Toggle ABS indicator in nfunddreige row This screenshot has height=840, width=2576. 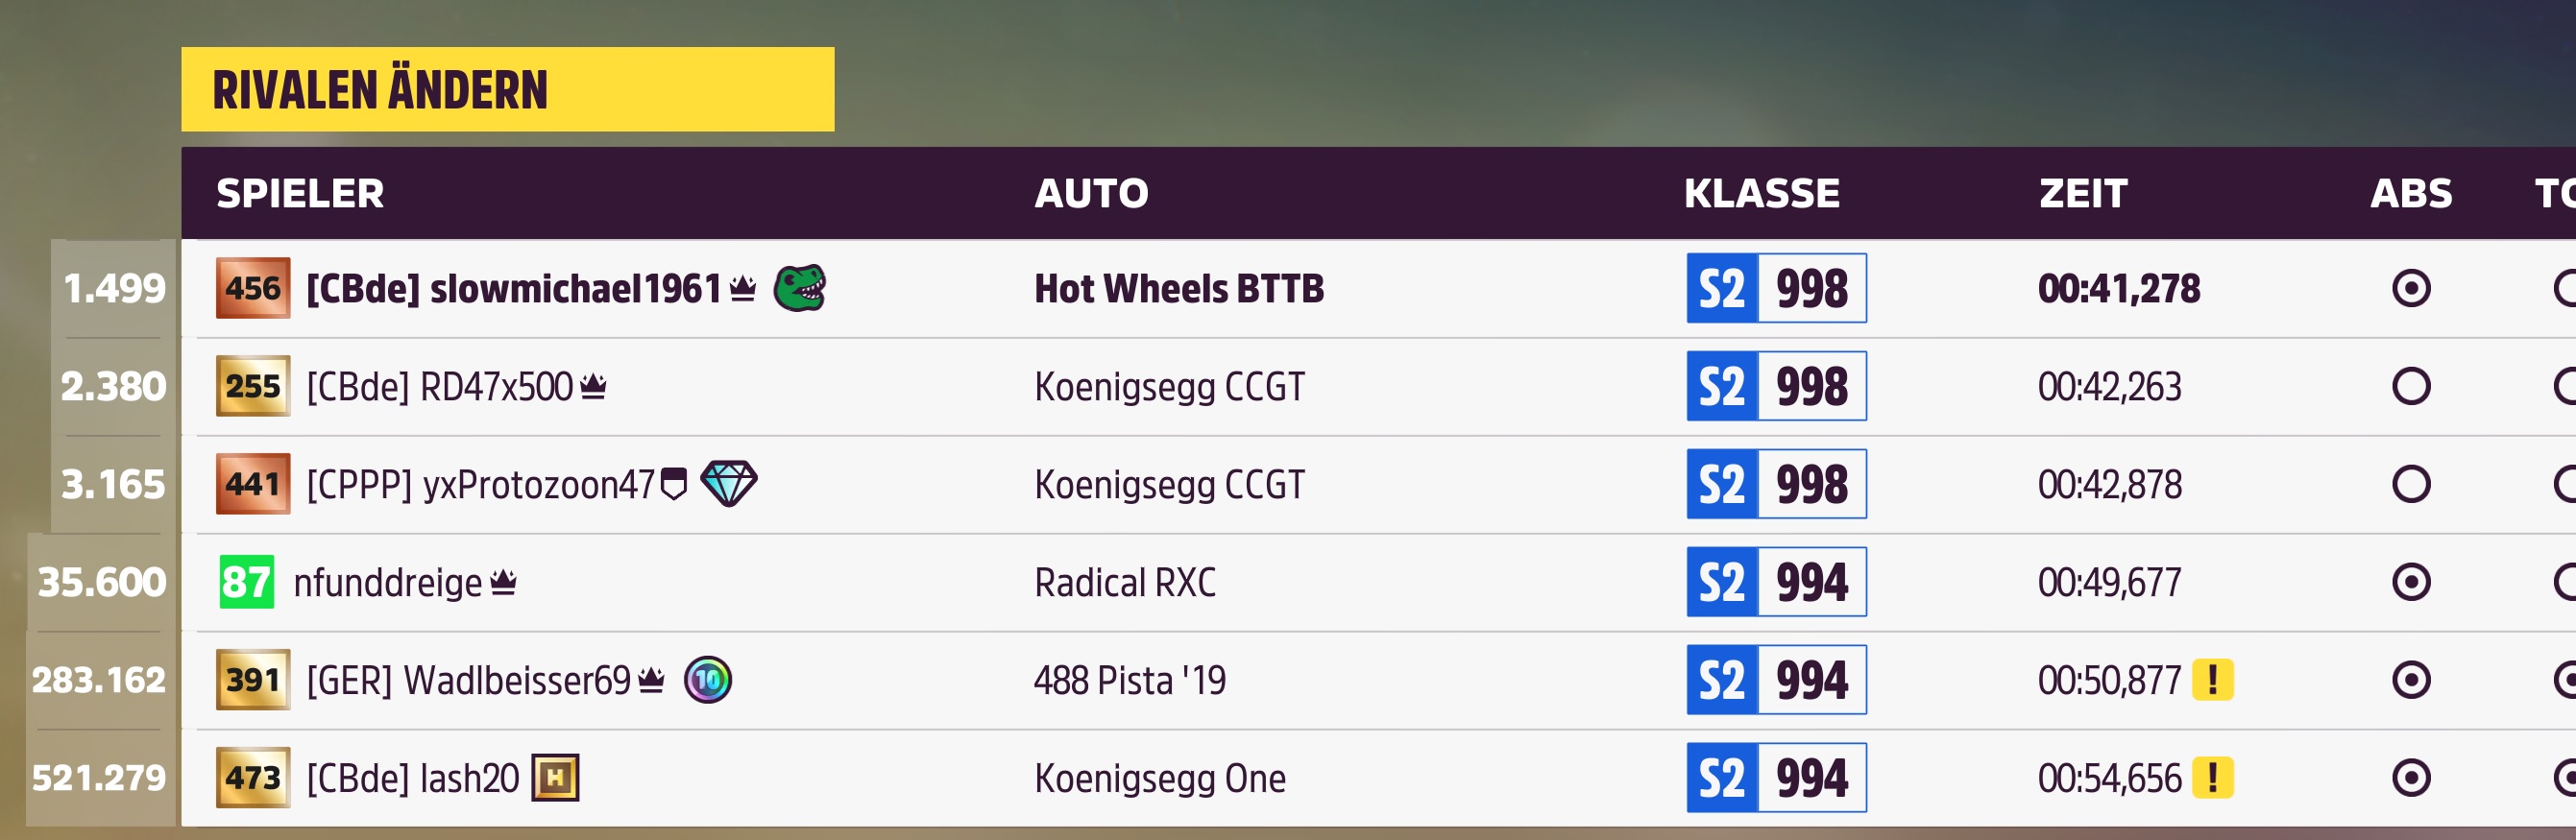[2410, 582]
